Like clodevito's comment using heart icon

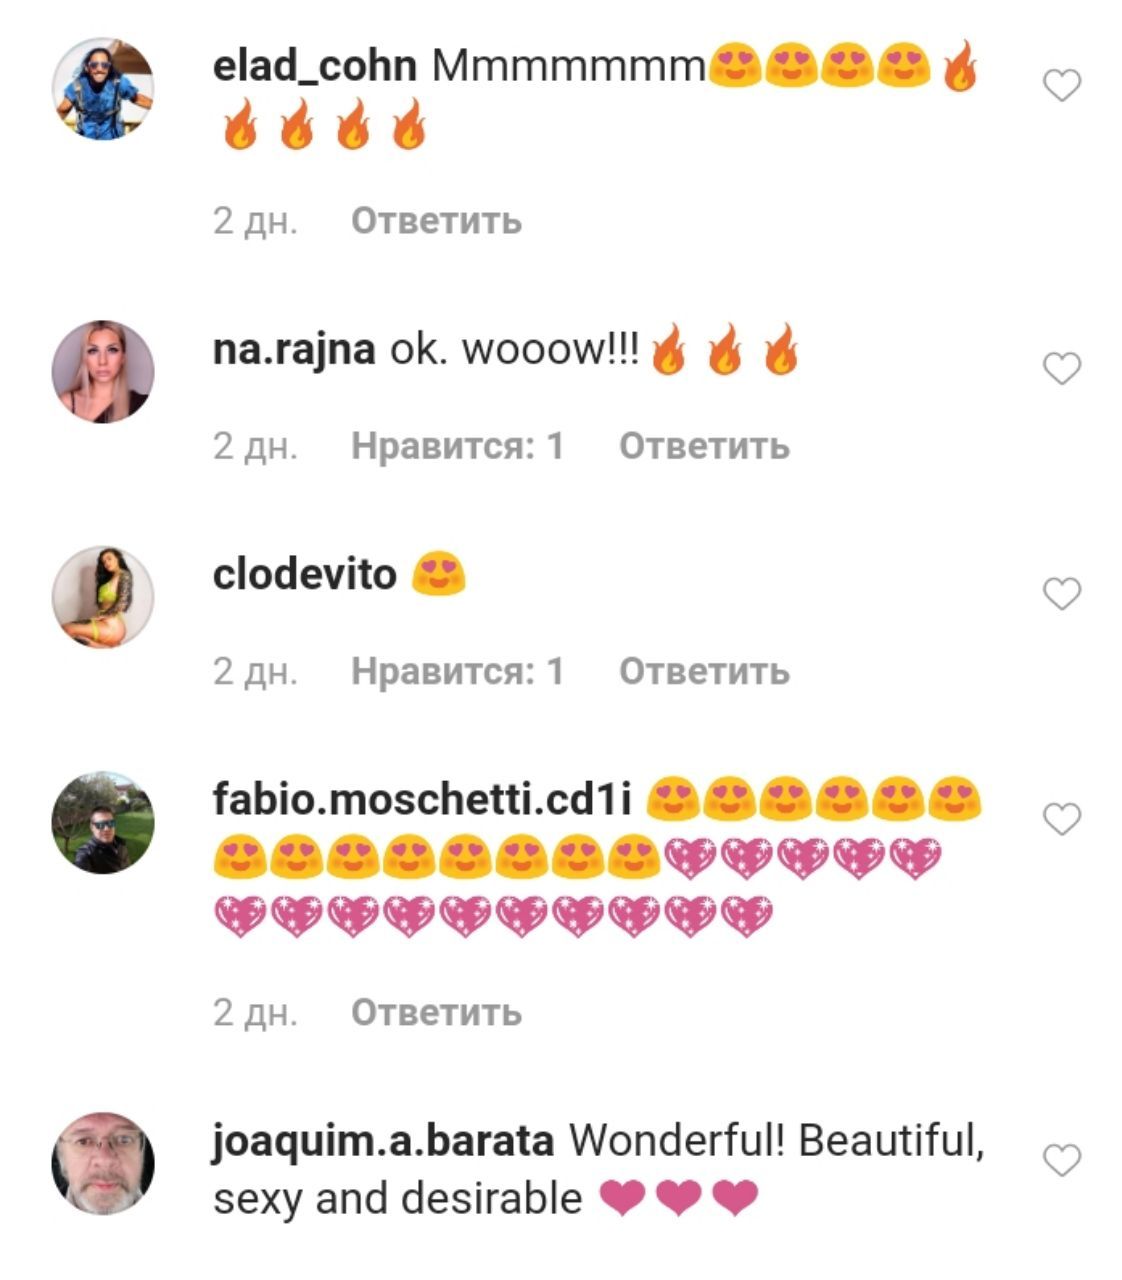click(1061, 594)
